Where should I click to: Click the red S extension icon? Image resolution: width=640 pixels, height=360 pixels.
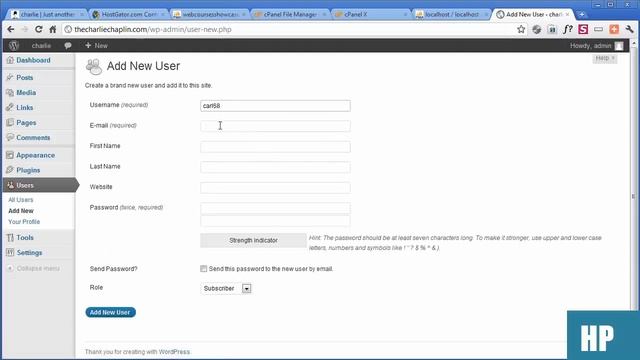583,29
